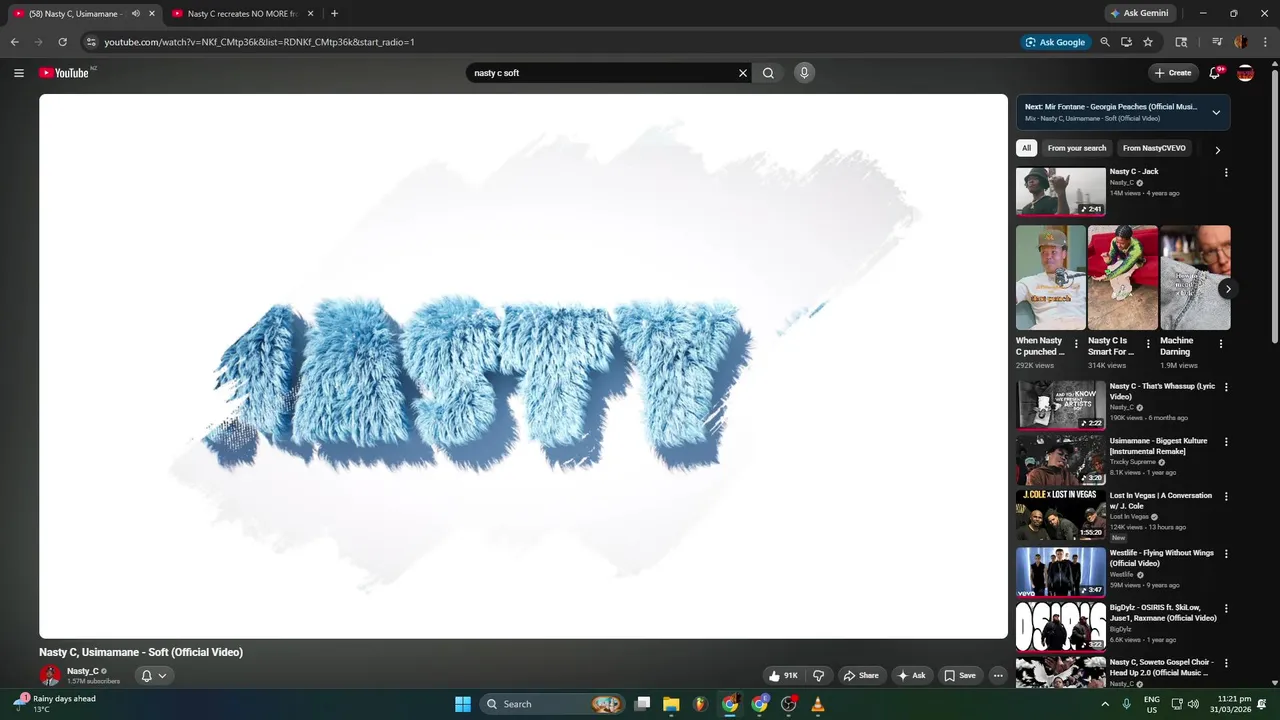Open Usimamane - Biggest Kulture thumbnail
Viewport: 1280px width, 720px height.
point(1061,460)
